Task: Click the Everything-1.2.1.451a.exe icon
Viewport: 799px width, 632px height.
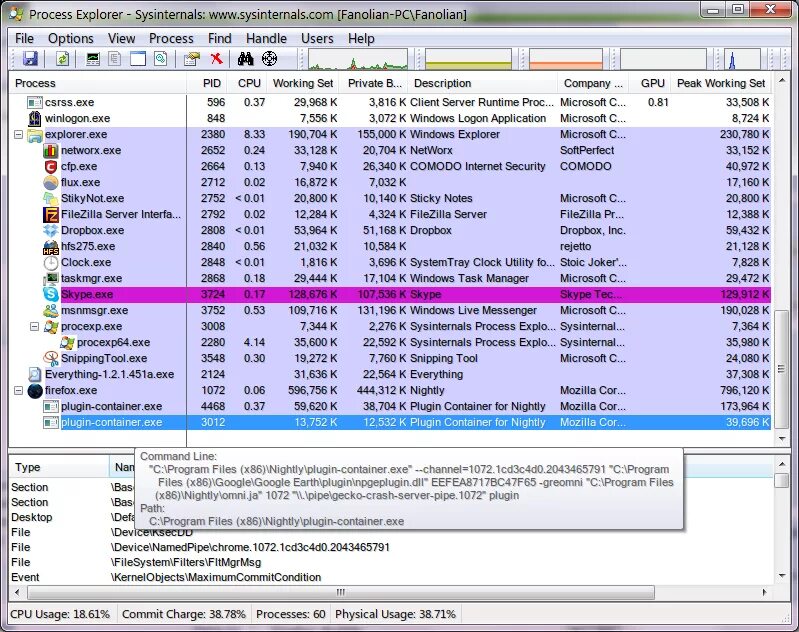Action: (x=35, y=375)
